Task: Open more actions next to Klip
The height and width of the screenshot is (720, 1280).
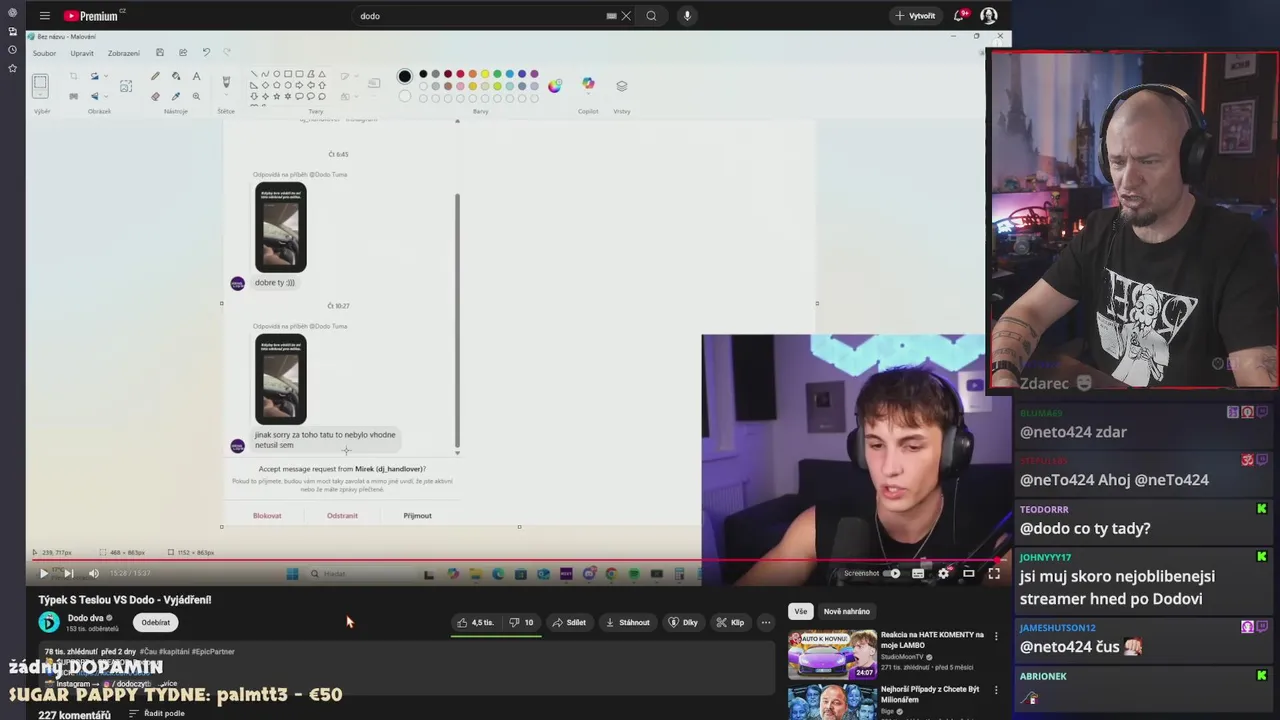Action: [x=766, y=622]
